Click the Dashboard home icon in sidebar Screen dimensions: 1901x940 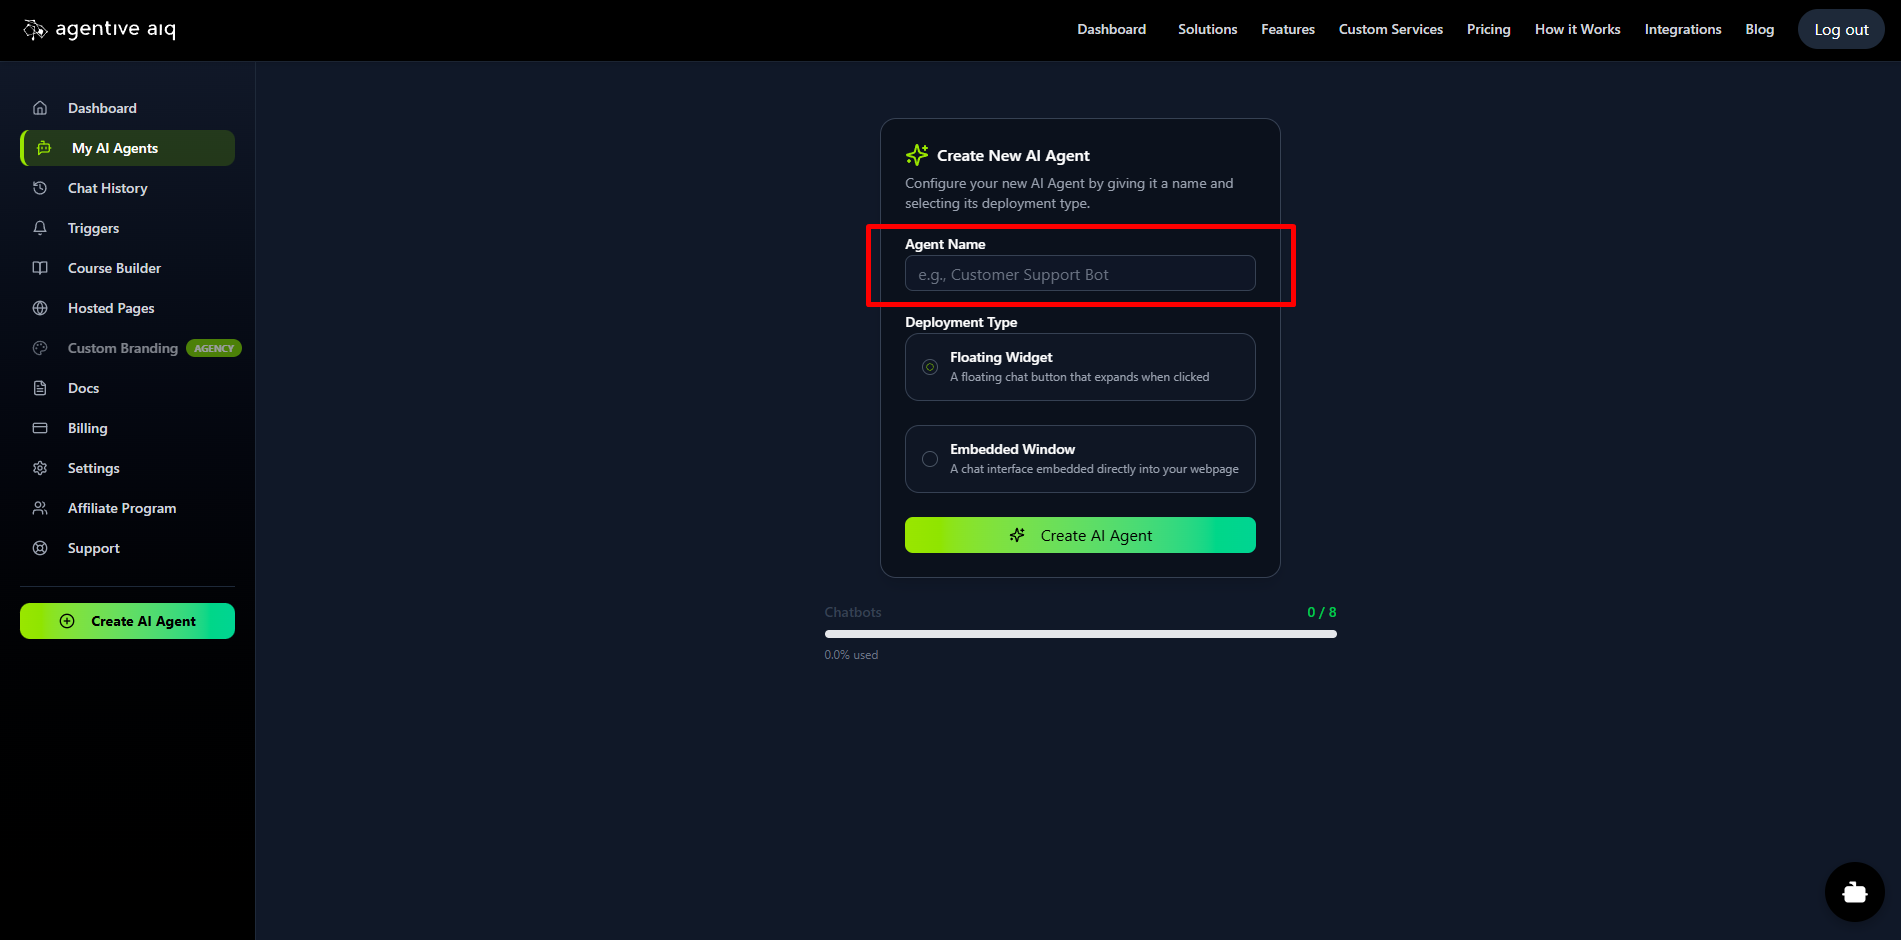point(40,108)
